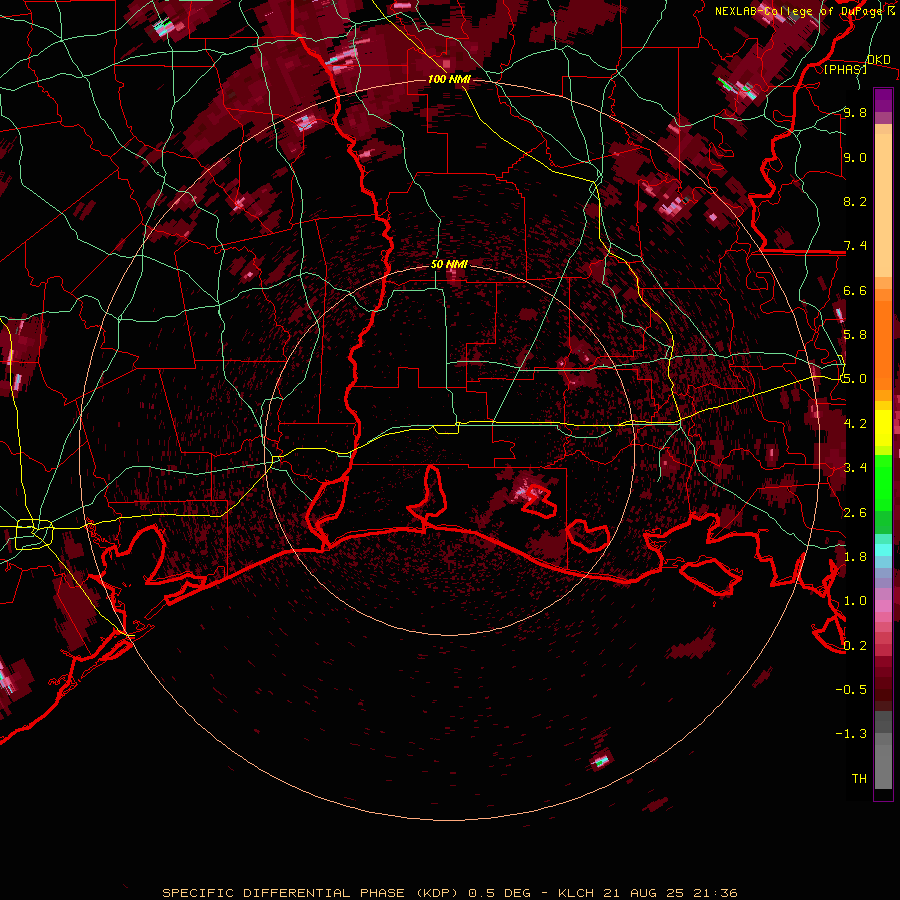Click the 8.2 value on the color scale
The image size is (900, 900).
pos(855,201)
